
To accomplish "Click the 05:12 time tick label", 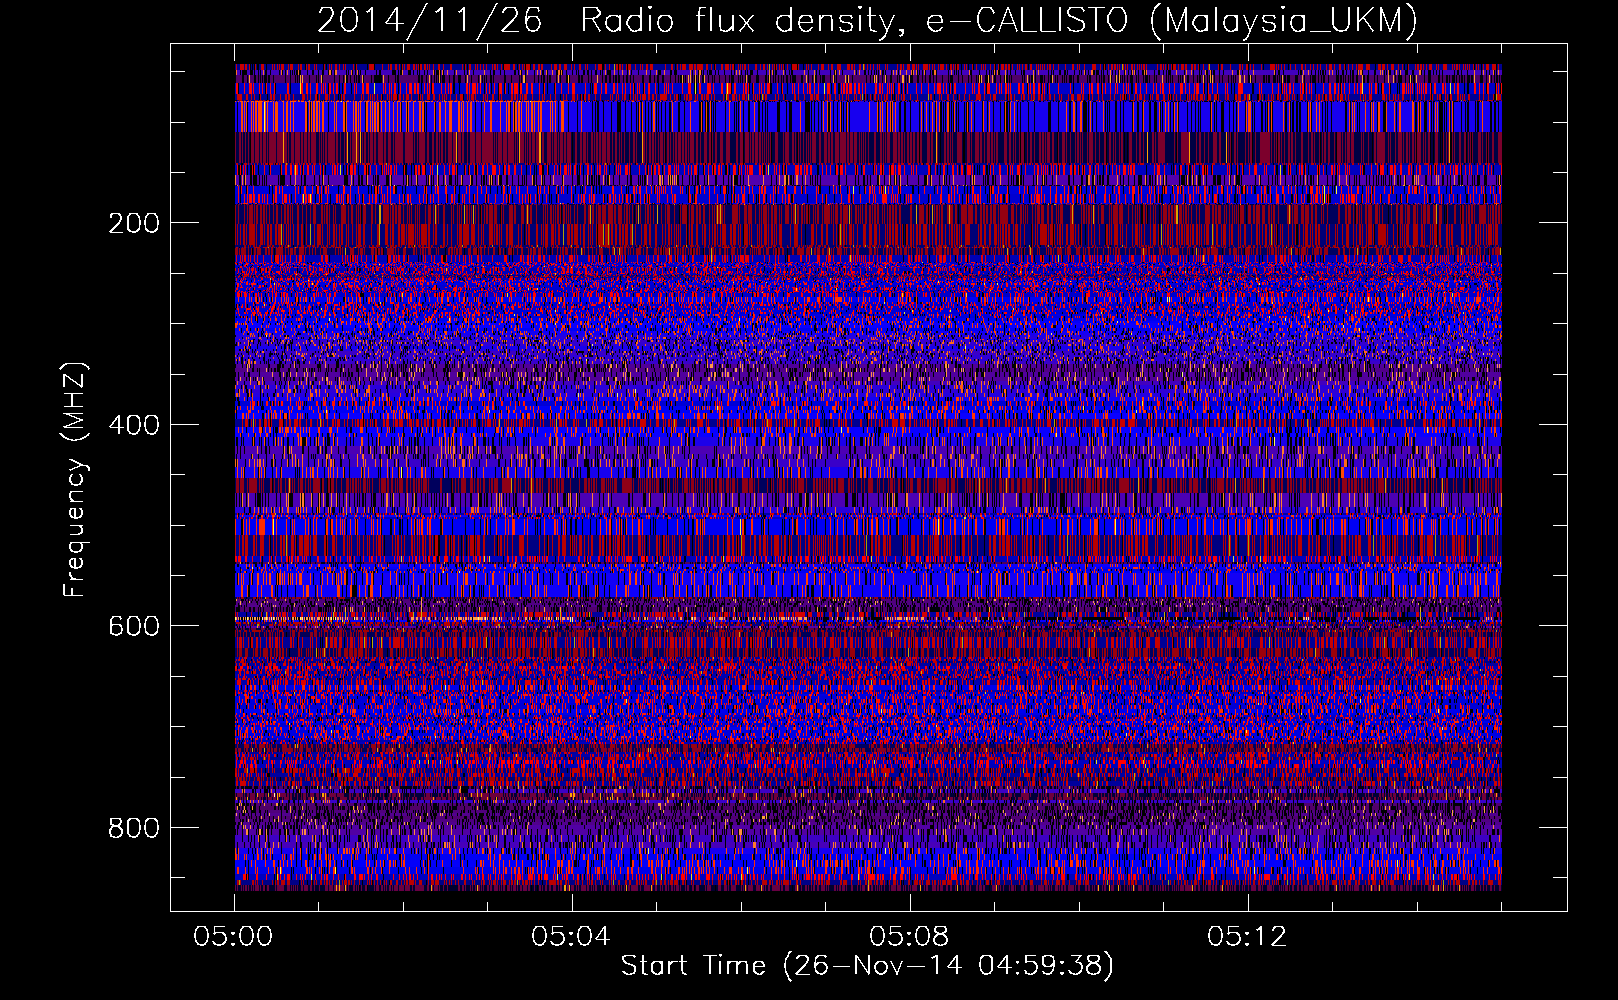I will click(x=1247, y=937).
